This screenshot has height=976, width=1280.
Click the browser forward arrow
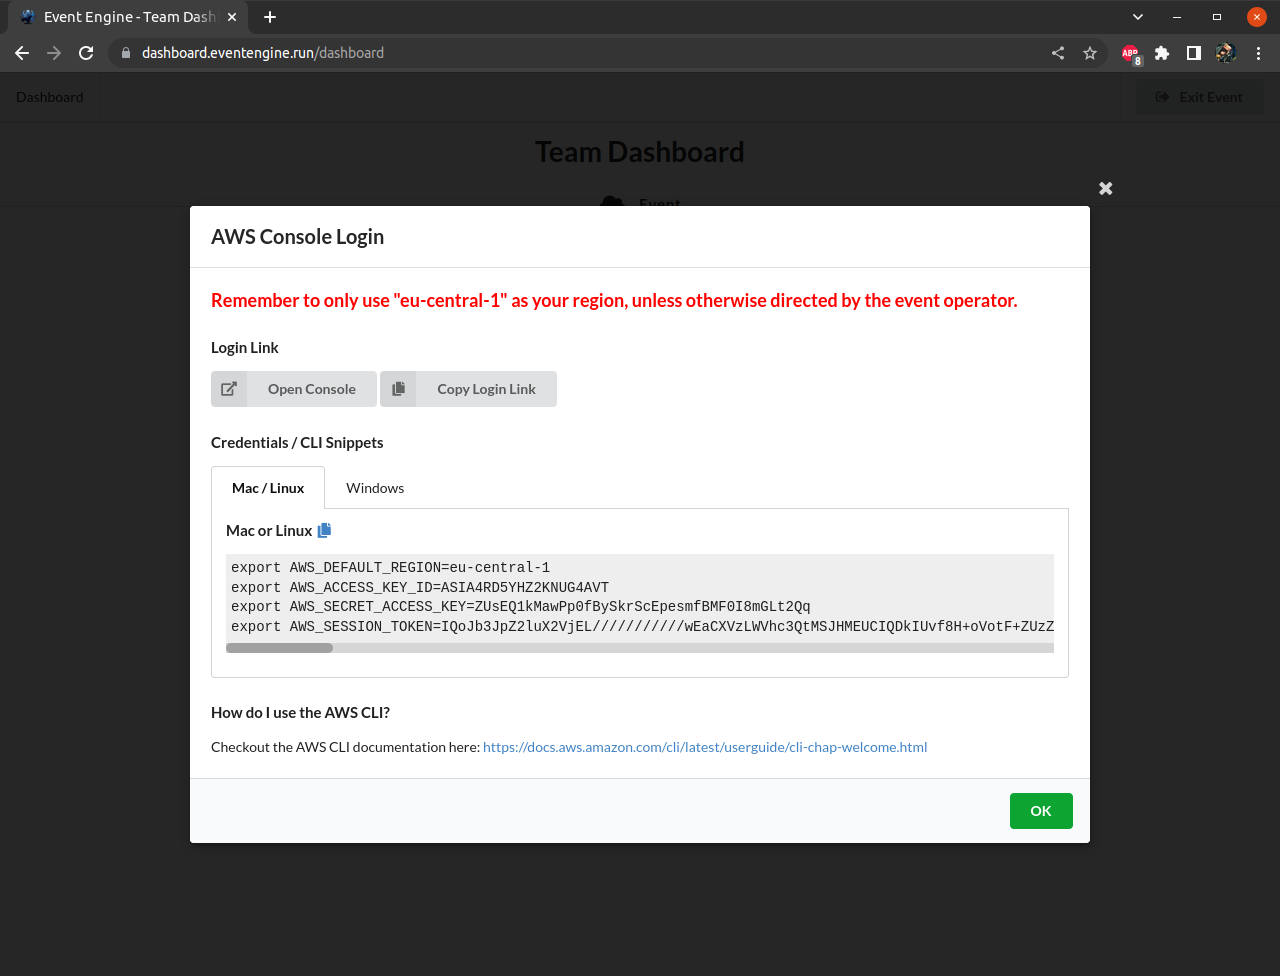click(x=54, y=53)
